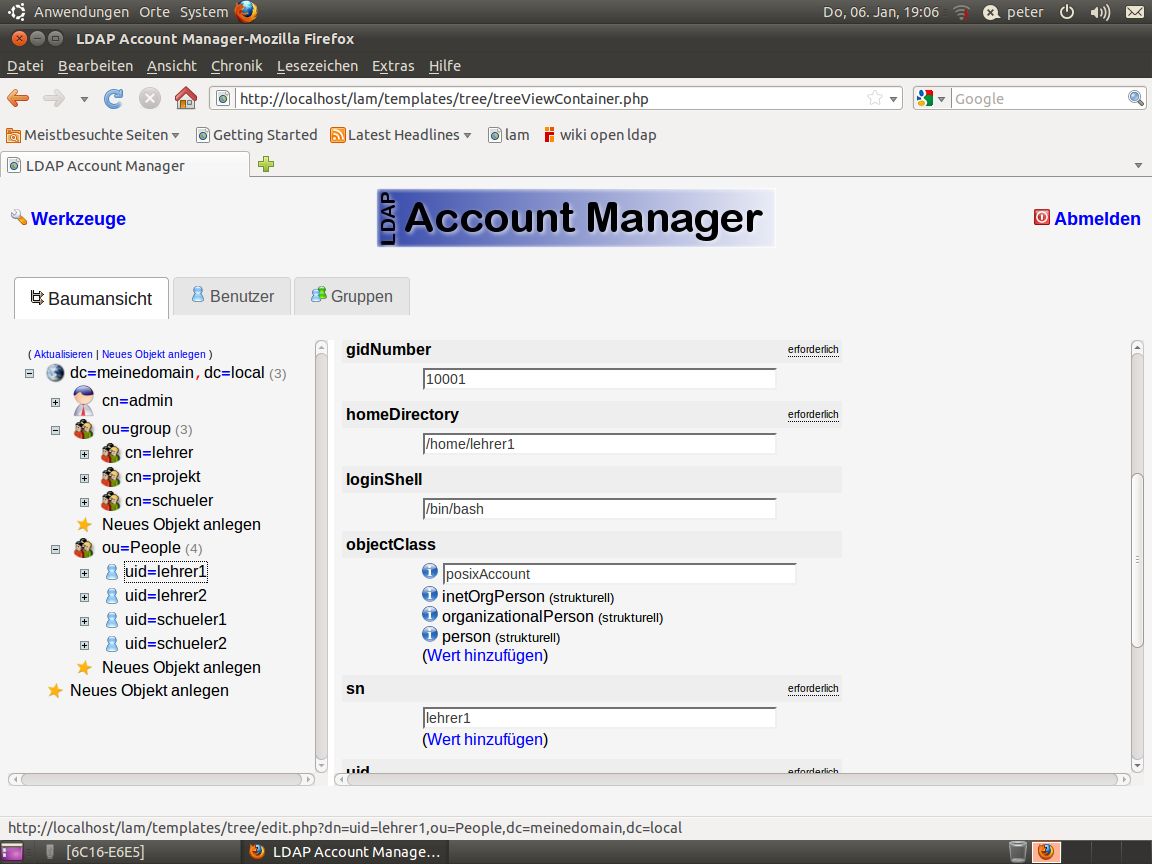This screenshot has width=1152, height=864.
Task: Switch to the Gruppen tab
Action: (x=351, y=296)
